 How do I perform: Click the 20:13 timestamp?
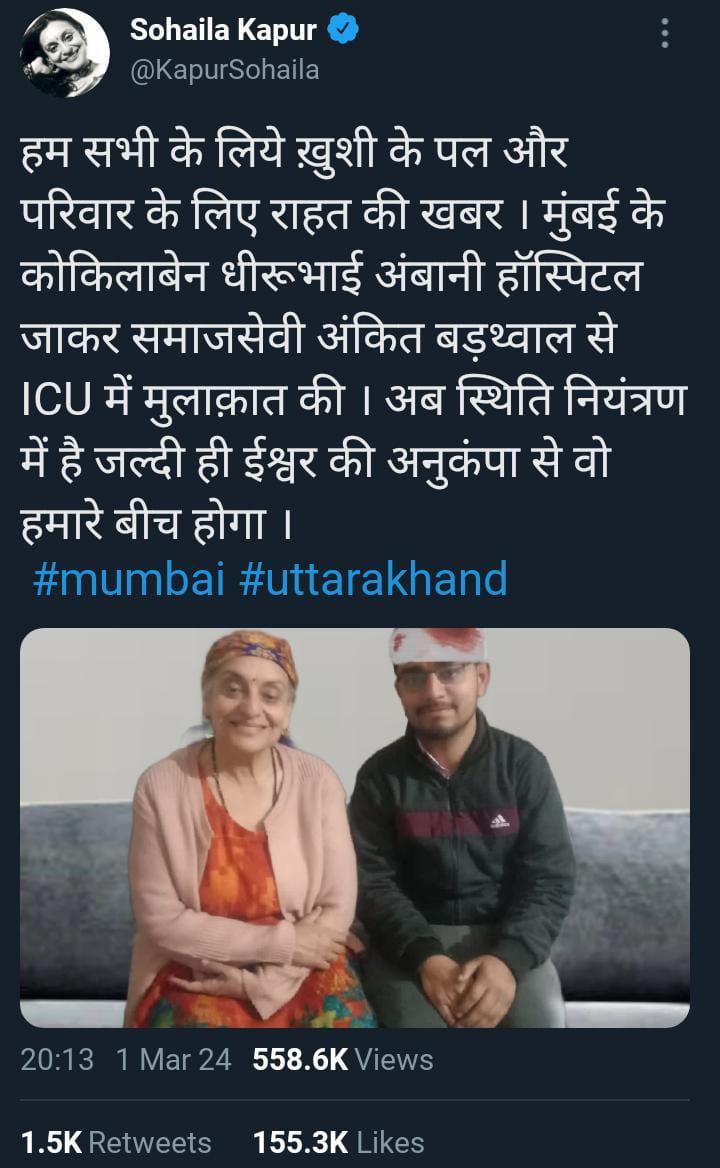tap(57, 1059)
